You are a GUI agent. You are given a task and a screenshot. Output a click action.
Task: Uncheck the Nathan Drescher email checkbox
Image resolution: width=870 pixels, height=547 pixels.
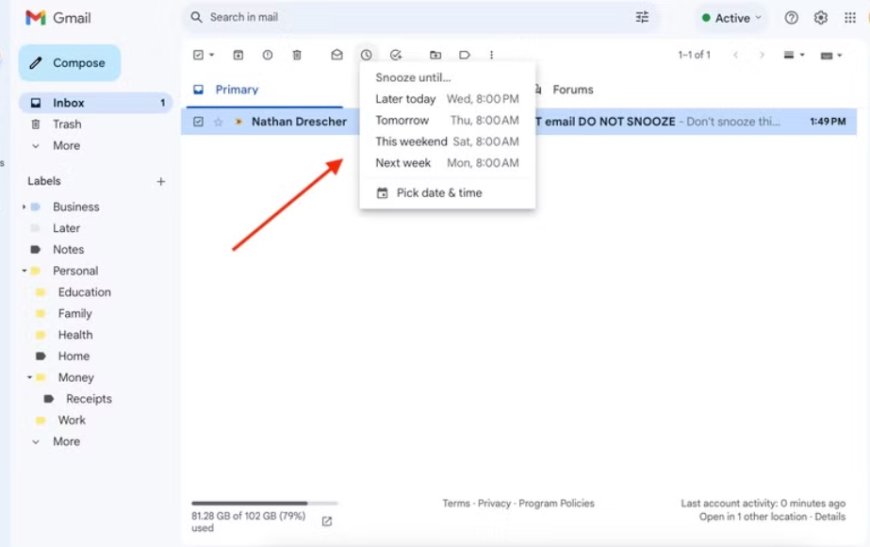198,122
